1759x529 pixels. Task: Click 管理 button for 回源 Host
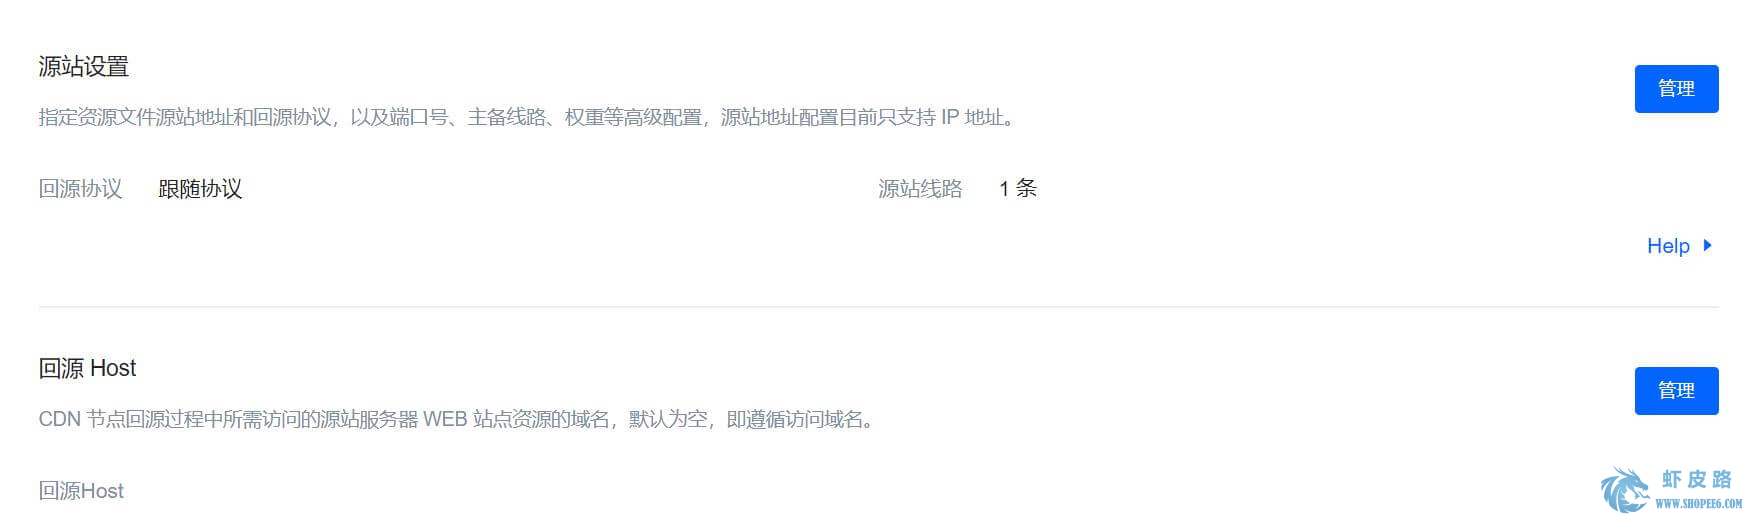coord(1676,391)
